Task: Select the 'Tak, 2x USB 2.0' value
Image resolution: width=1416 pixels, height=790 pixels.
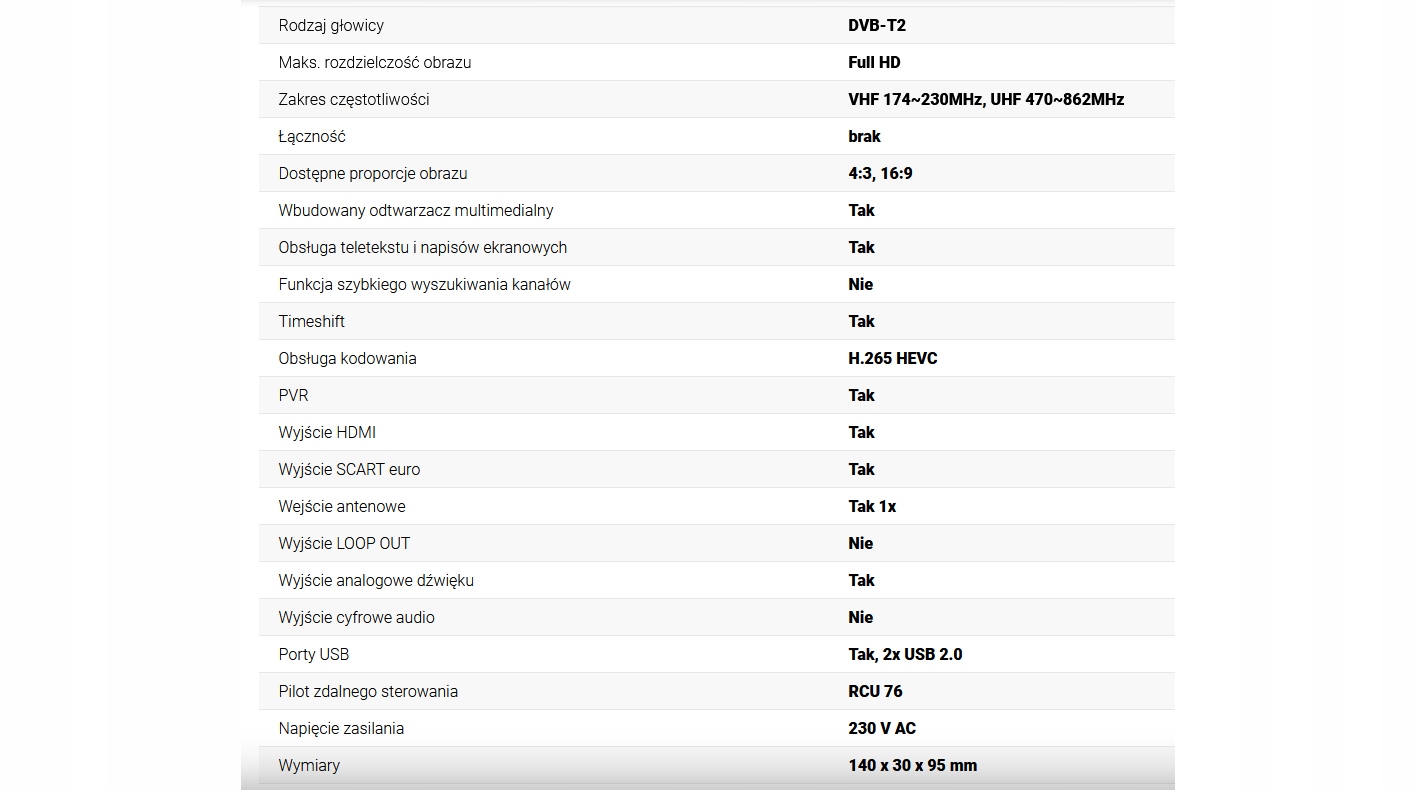Action: point(905,654)
